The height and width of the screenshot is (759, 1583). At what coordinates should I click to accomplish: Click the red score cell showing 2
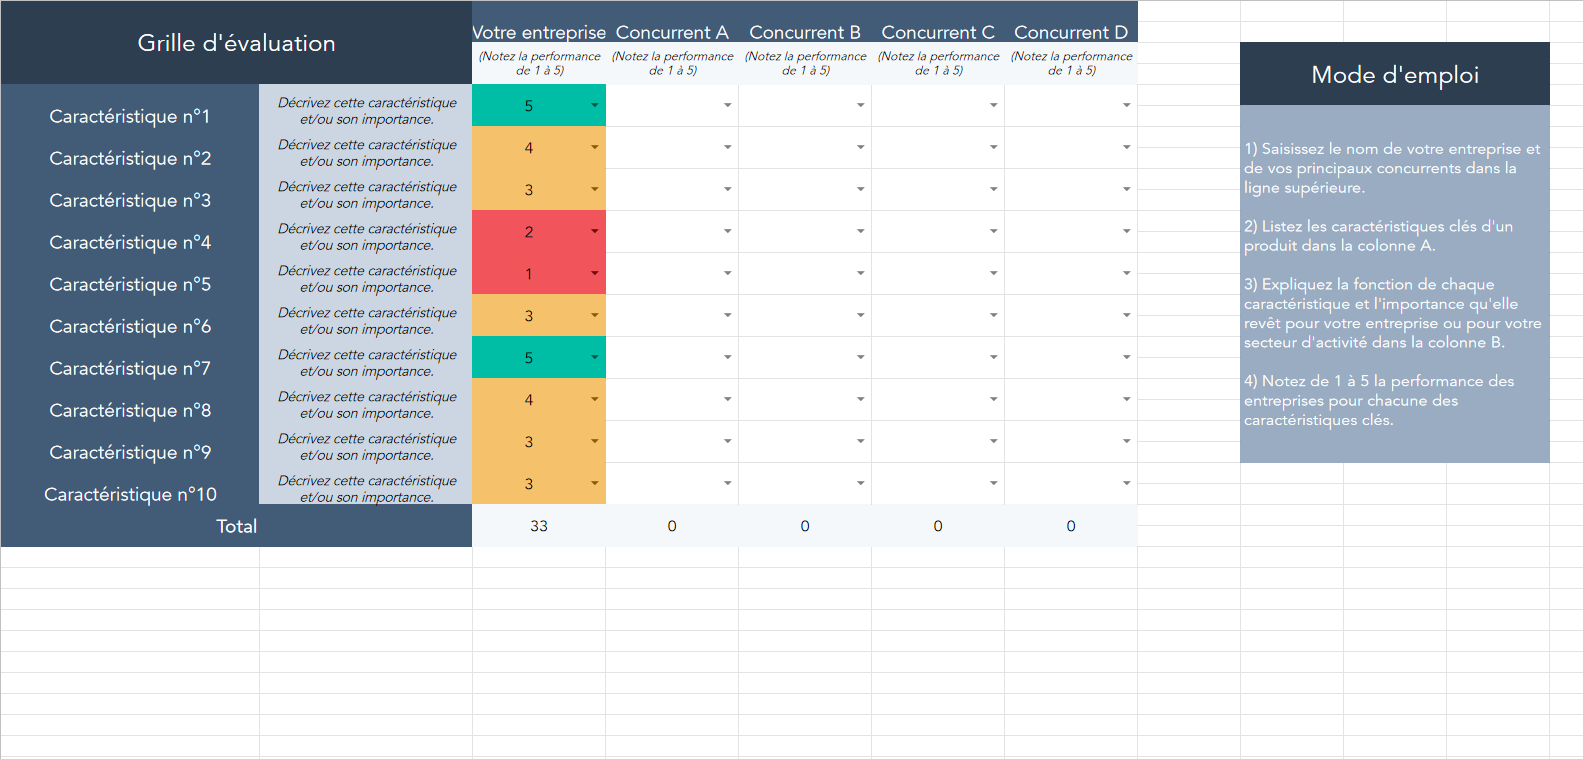tap(529, 232)
